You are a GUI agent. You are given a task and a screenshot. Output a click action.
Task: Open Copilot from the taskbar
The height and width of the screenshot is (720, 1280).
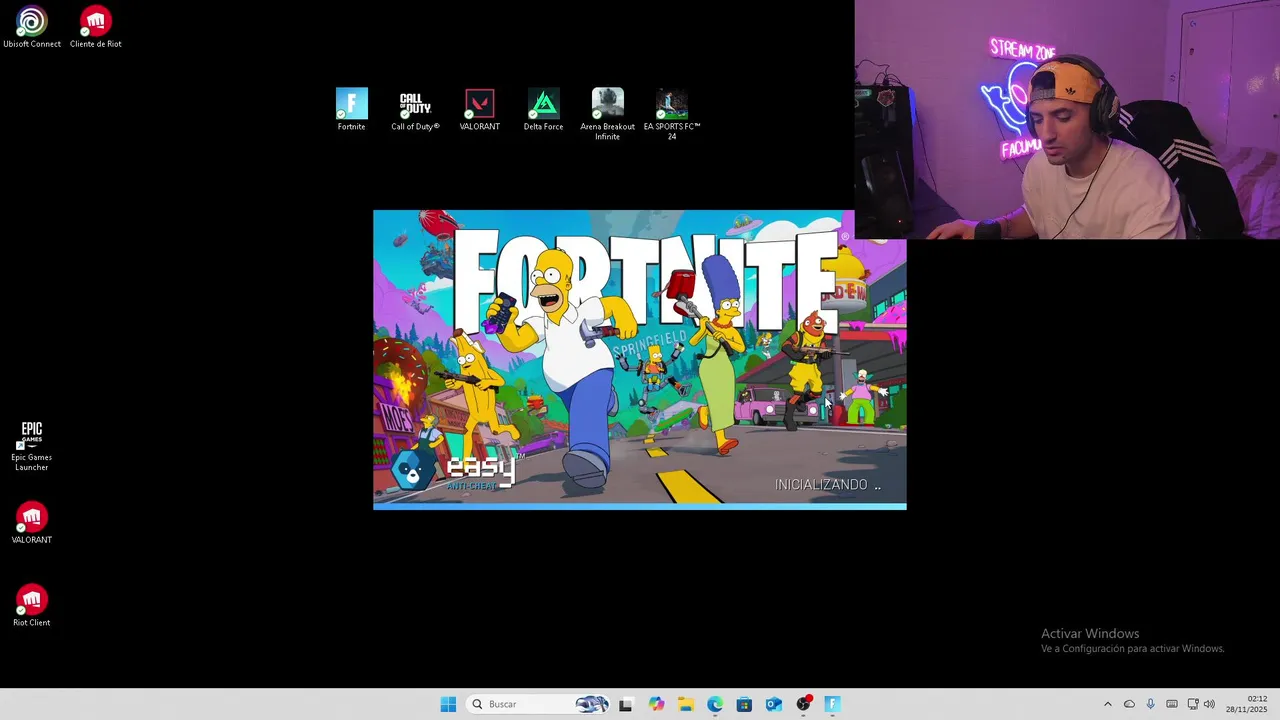[656, 704]
